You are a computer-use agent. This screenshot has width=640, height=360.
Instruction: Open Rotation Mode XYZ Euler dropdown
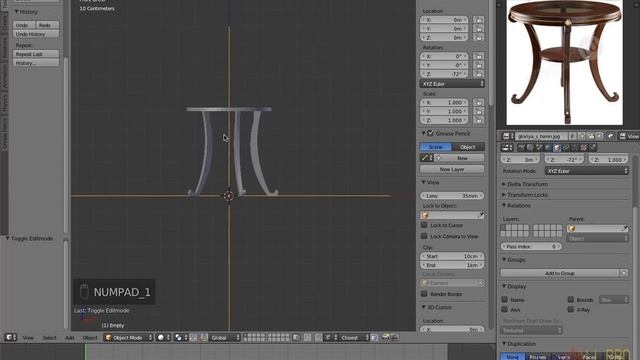pos(587,171)
